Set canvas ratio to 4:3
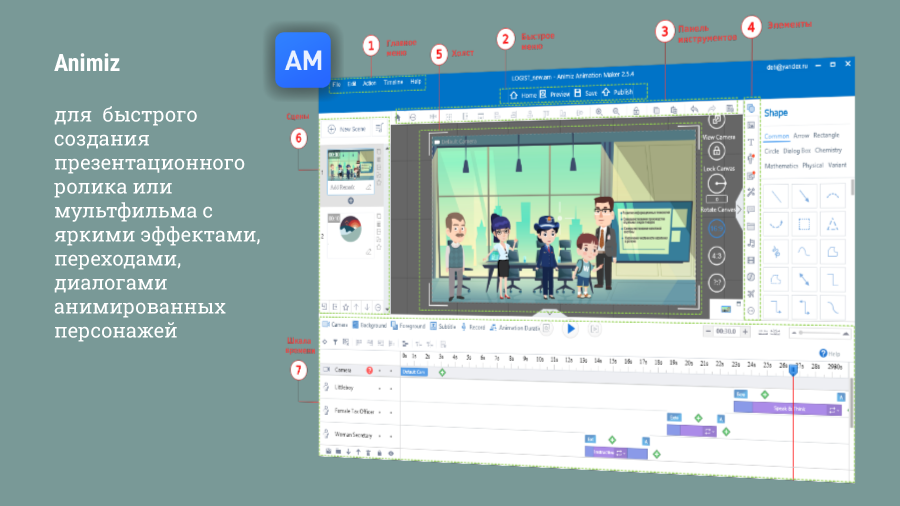Screen dimensions: 900x506 click(x=716, y=256)
